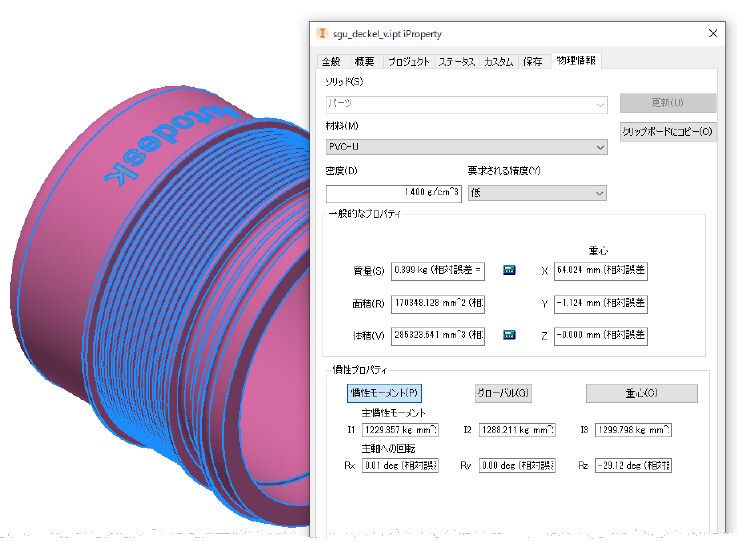Open the プロジェクト tab
737x542 pixels.
(x=408, y=62)
